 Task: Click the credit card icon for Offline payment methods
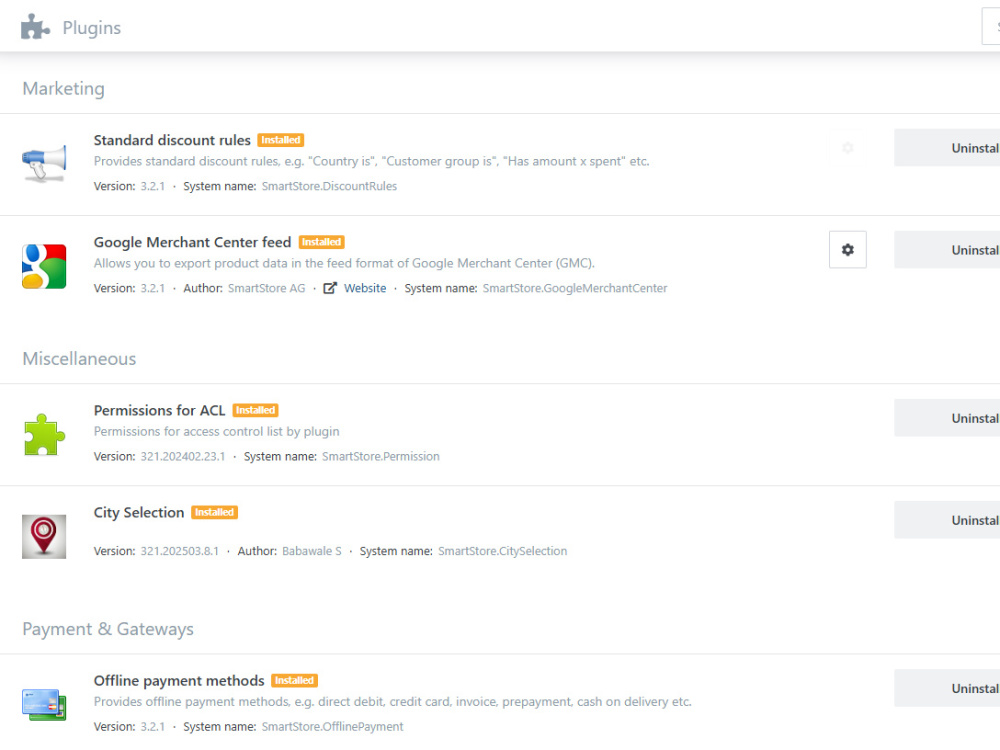44,705
